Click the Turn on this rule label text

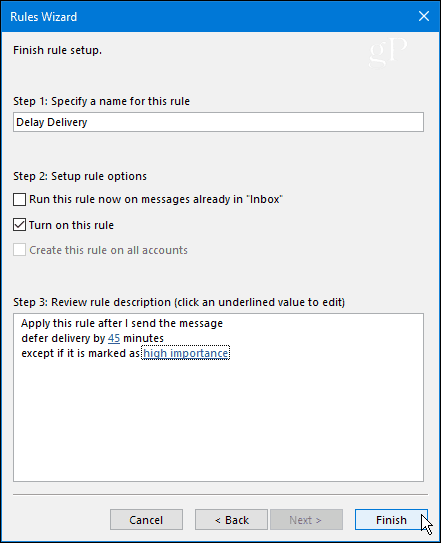[x=71, y=225]
